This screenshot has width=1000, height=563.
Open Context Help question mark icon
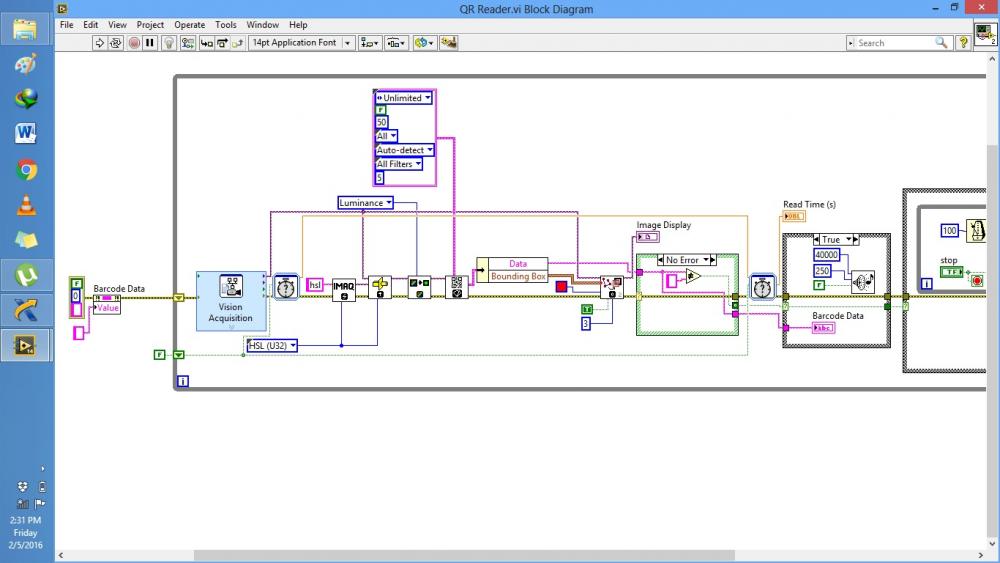964,43
